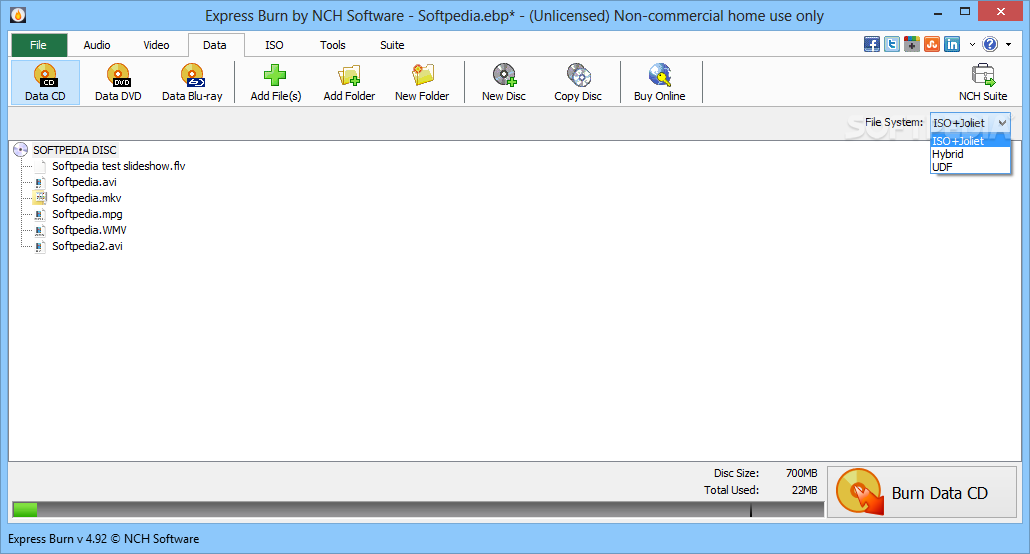Click the file icon beside Softpedia.WMV
Image resolution: width=1030 pixels, height=554 pixels.
[x=39, y=230]
